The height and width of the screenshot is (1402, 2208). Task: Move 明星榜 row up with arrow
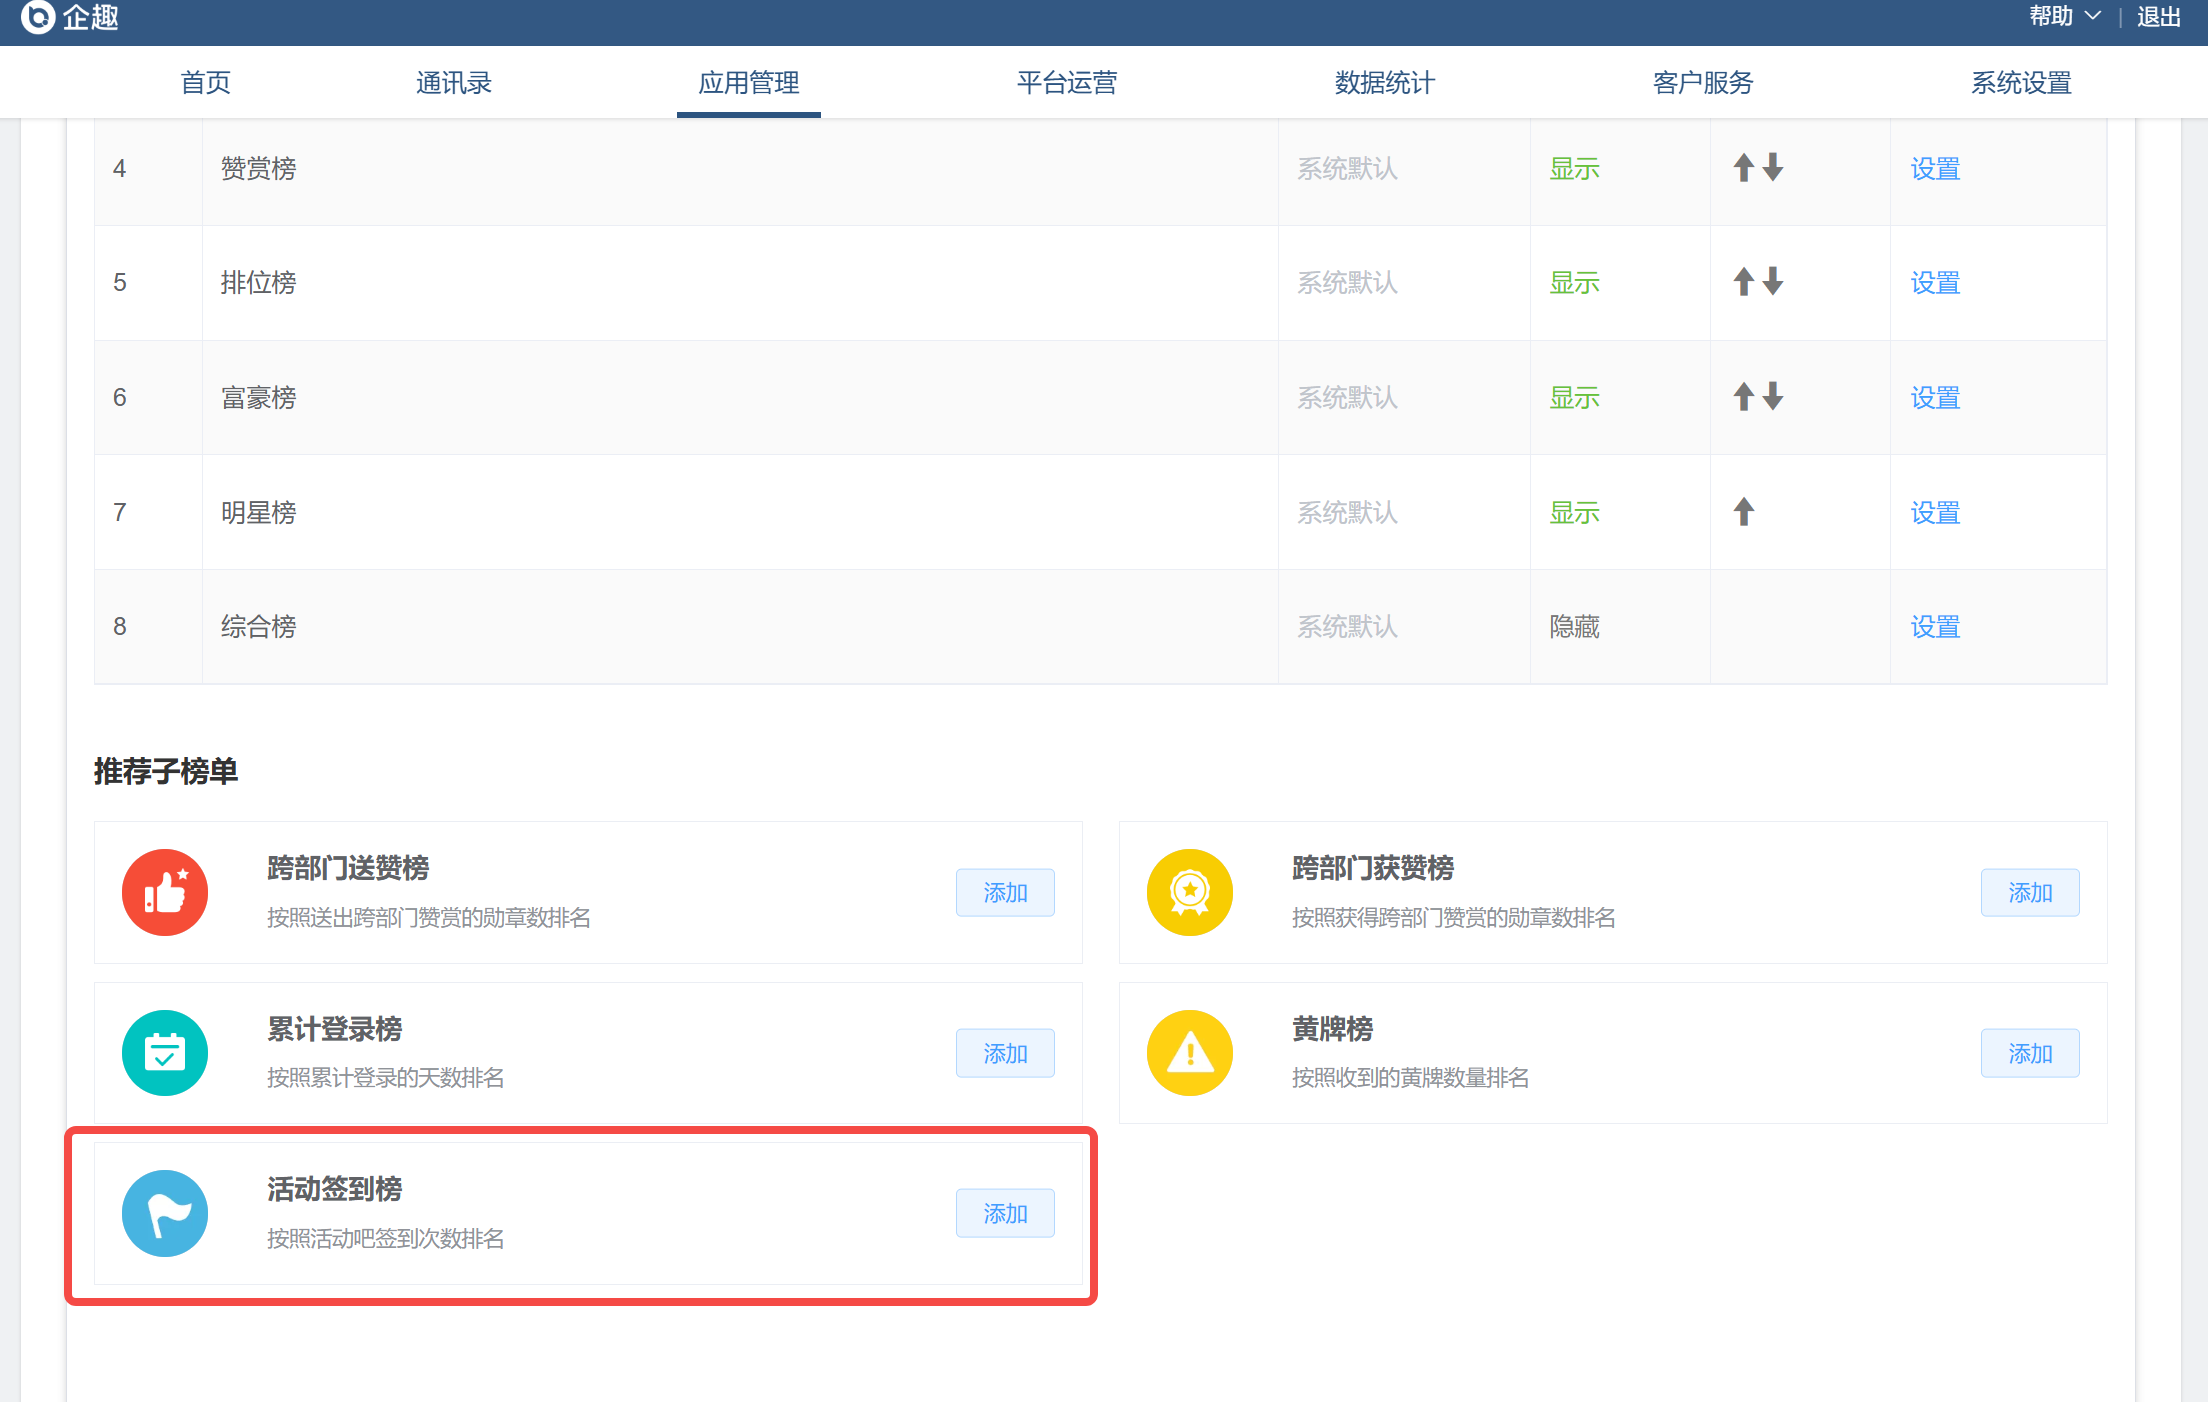1743,512
